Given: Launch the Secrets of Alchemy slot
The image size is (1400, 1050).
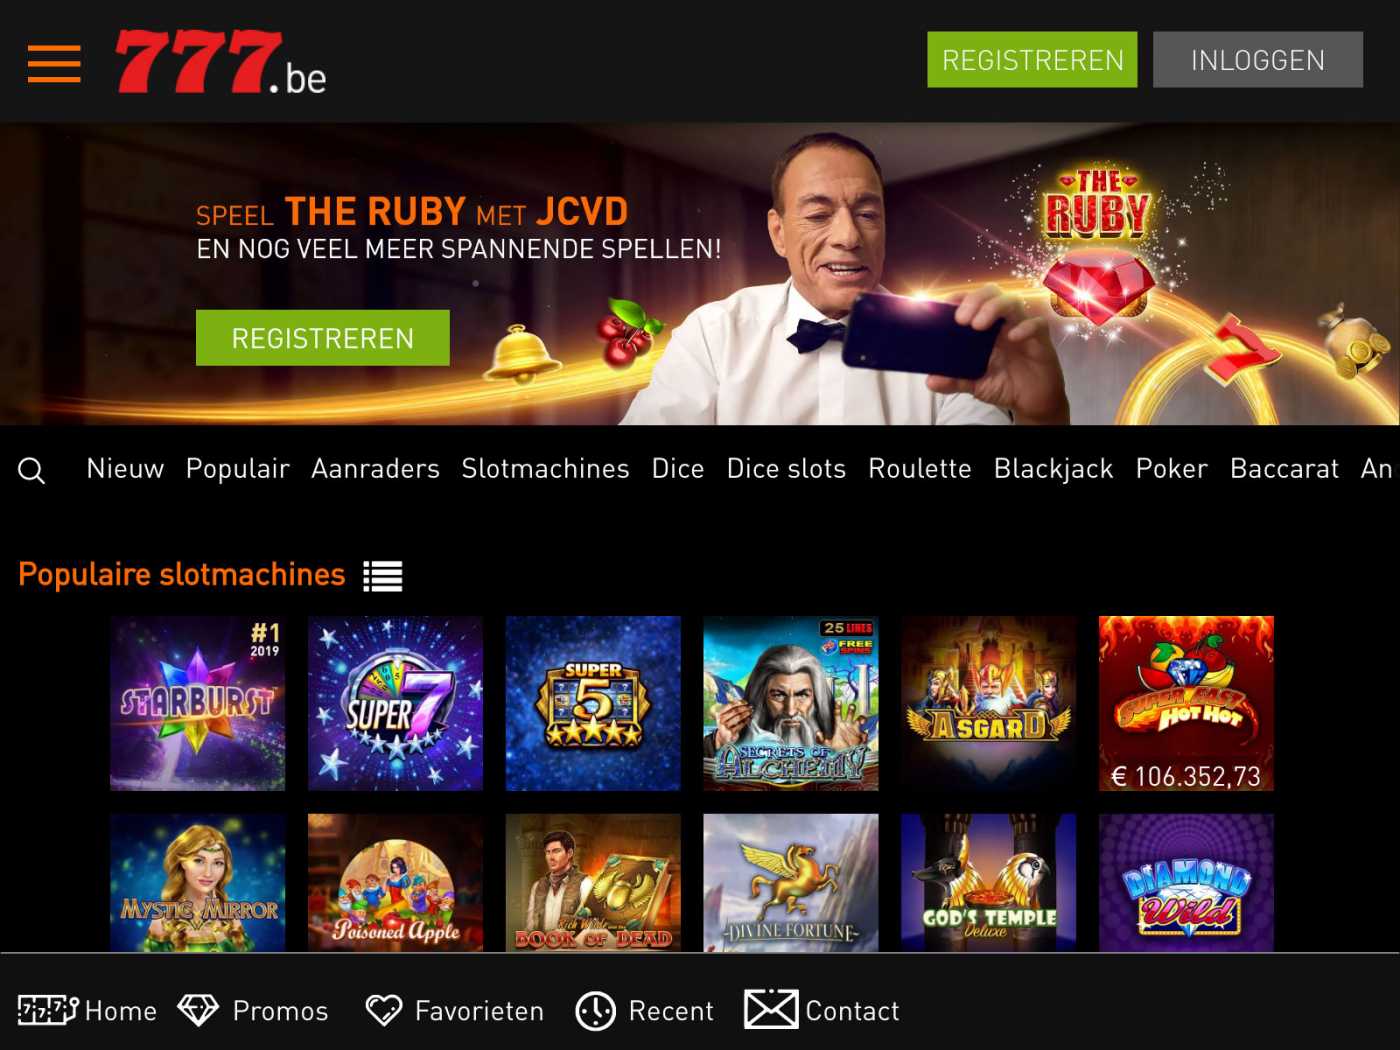Looking at the screenshot, I should pyautogui.click(x=791, y=703).
